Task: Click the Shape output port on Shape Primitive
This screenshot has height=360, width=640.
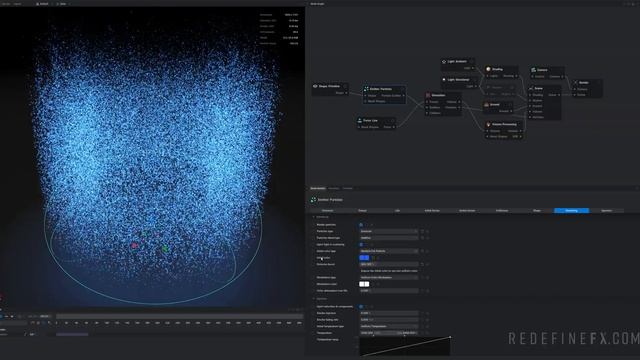Action: pyautogui.click(x=347, y=93)
